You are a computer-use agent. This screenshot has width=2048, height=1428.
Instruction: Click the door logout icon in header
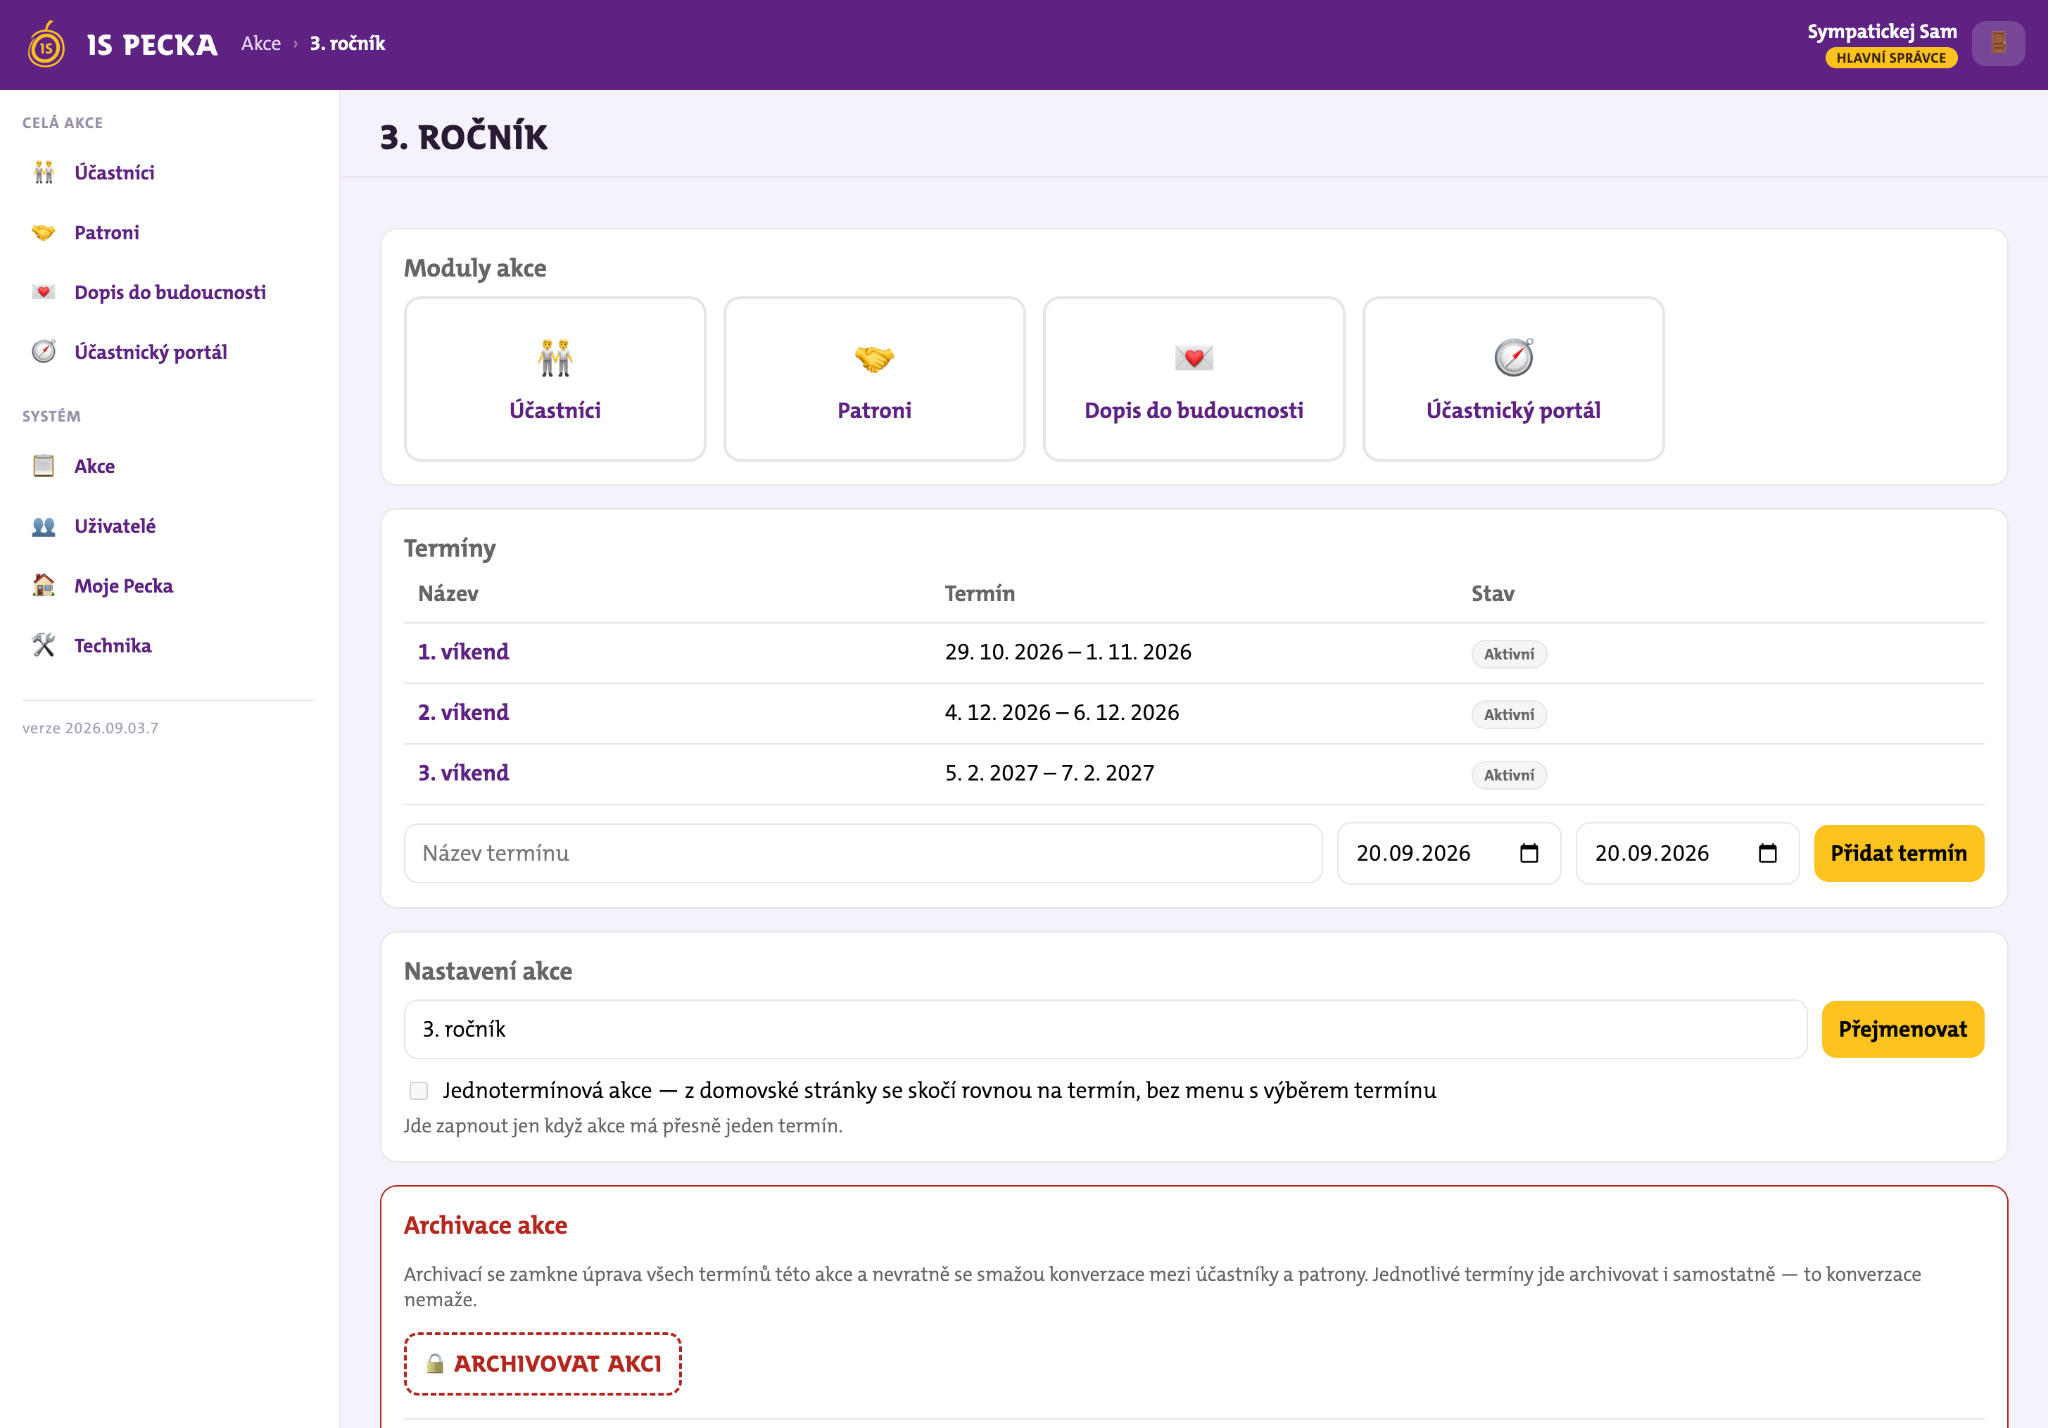pyautogui.click(x=1998, y=43)
